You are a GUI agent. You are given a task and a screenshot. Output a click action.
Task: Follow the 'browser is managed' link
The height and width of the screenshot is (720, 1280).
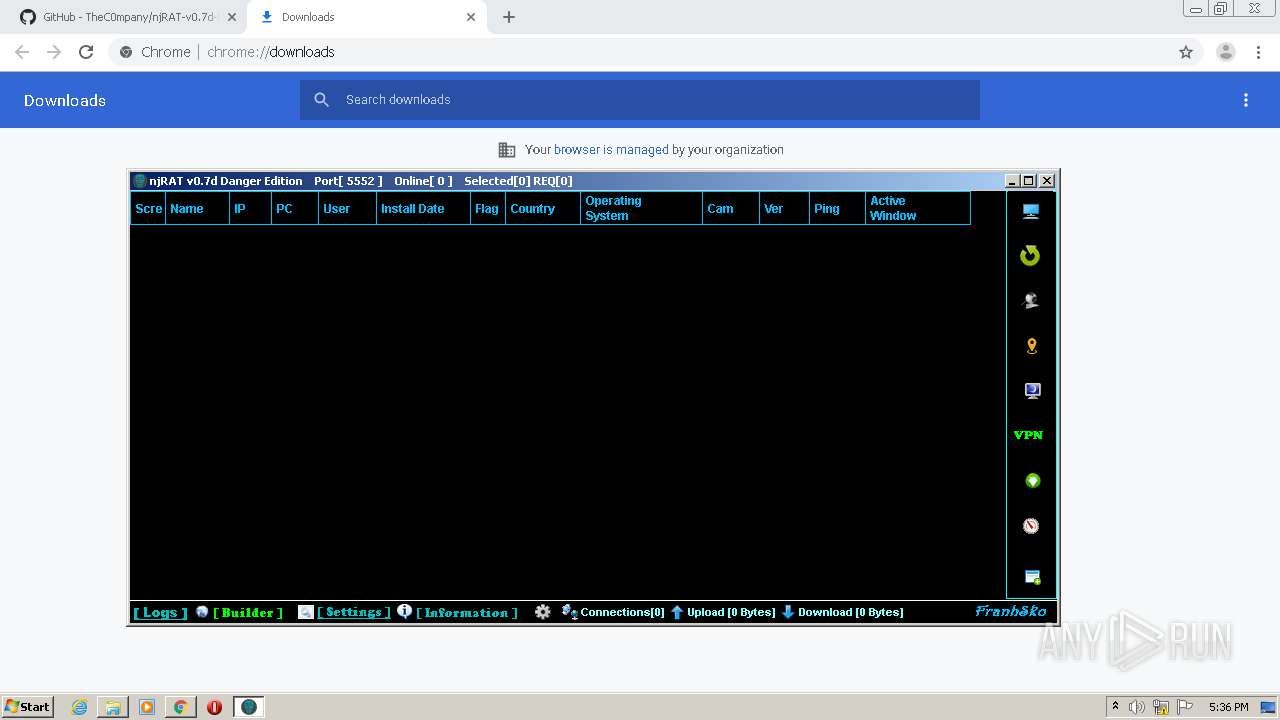[x=611, y=150]
